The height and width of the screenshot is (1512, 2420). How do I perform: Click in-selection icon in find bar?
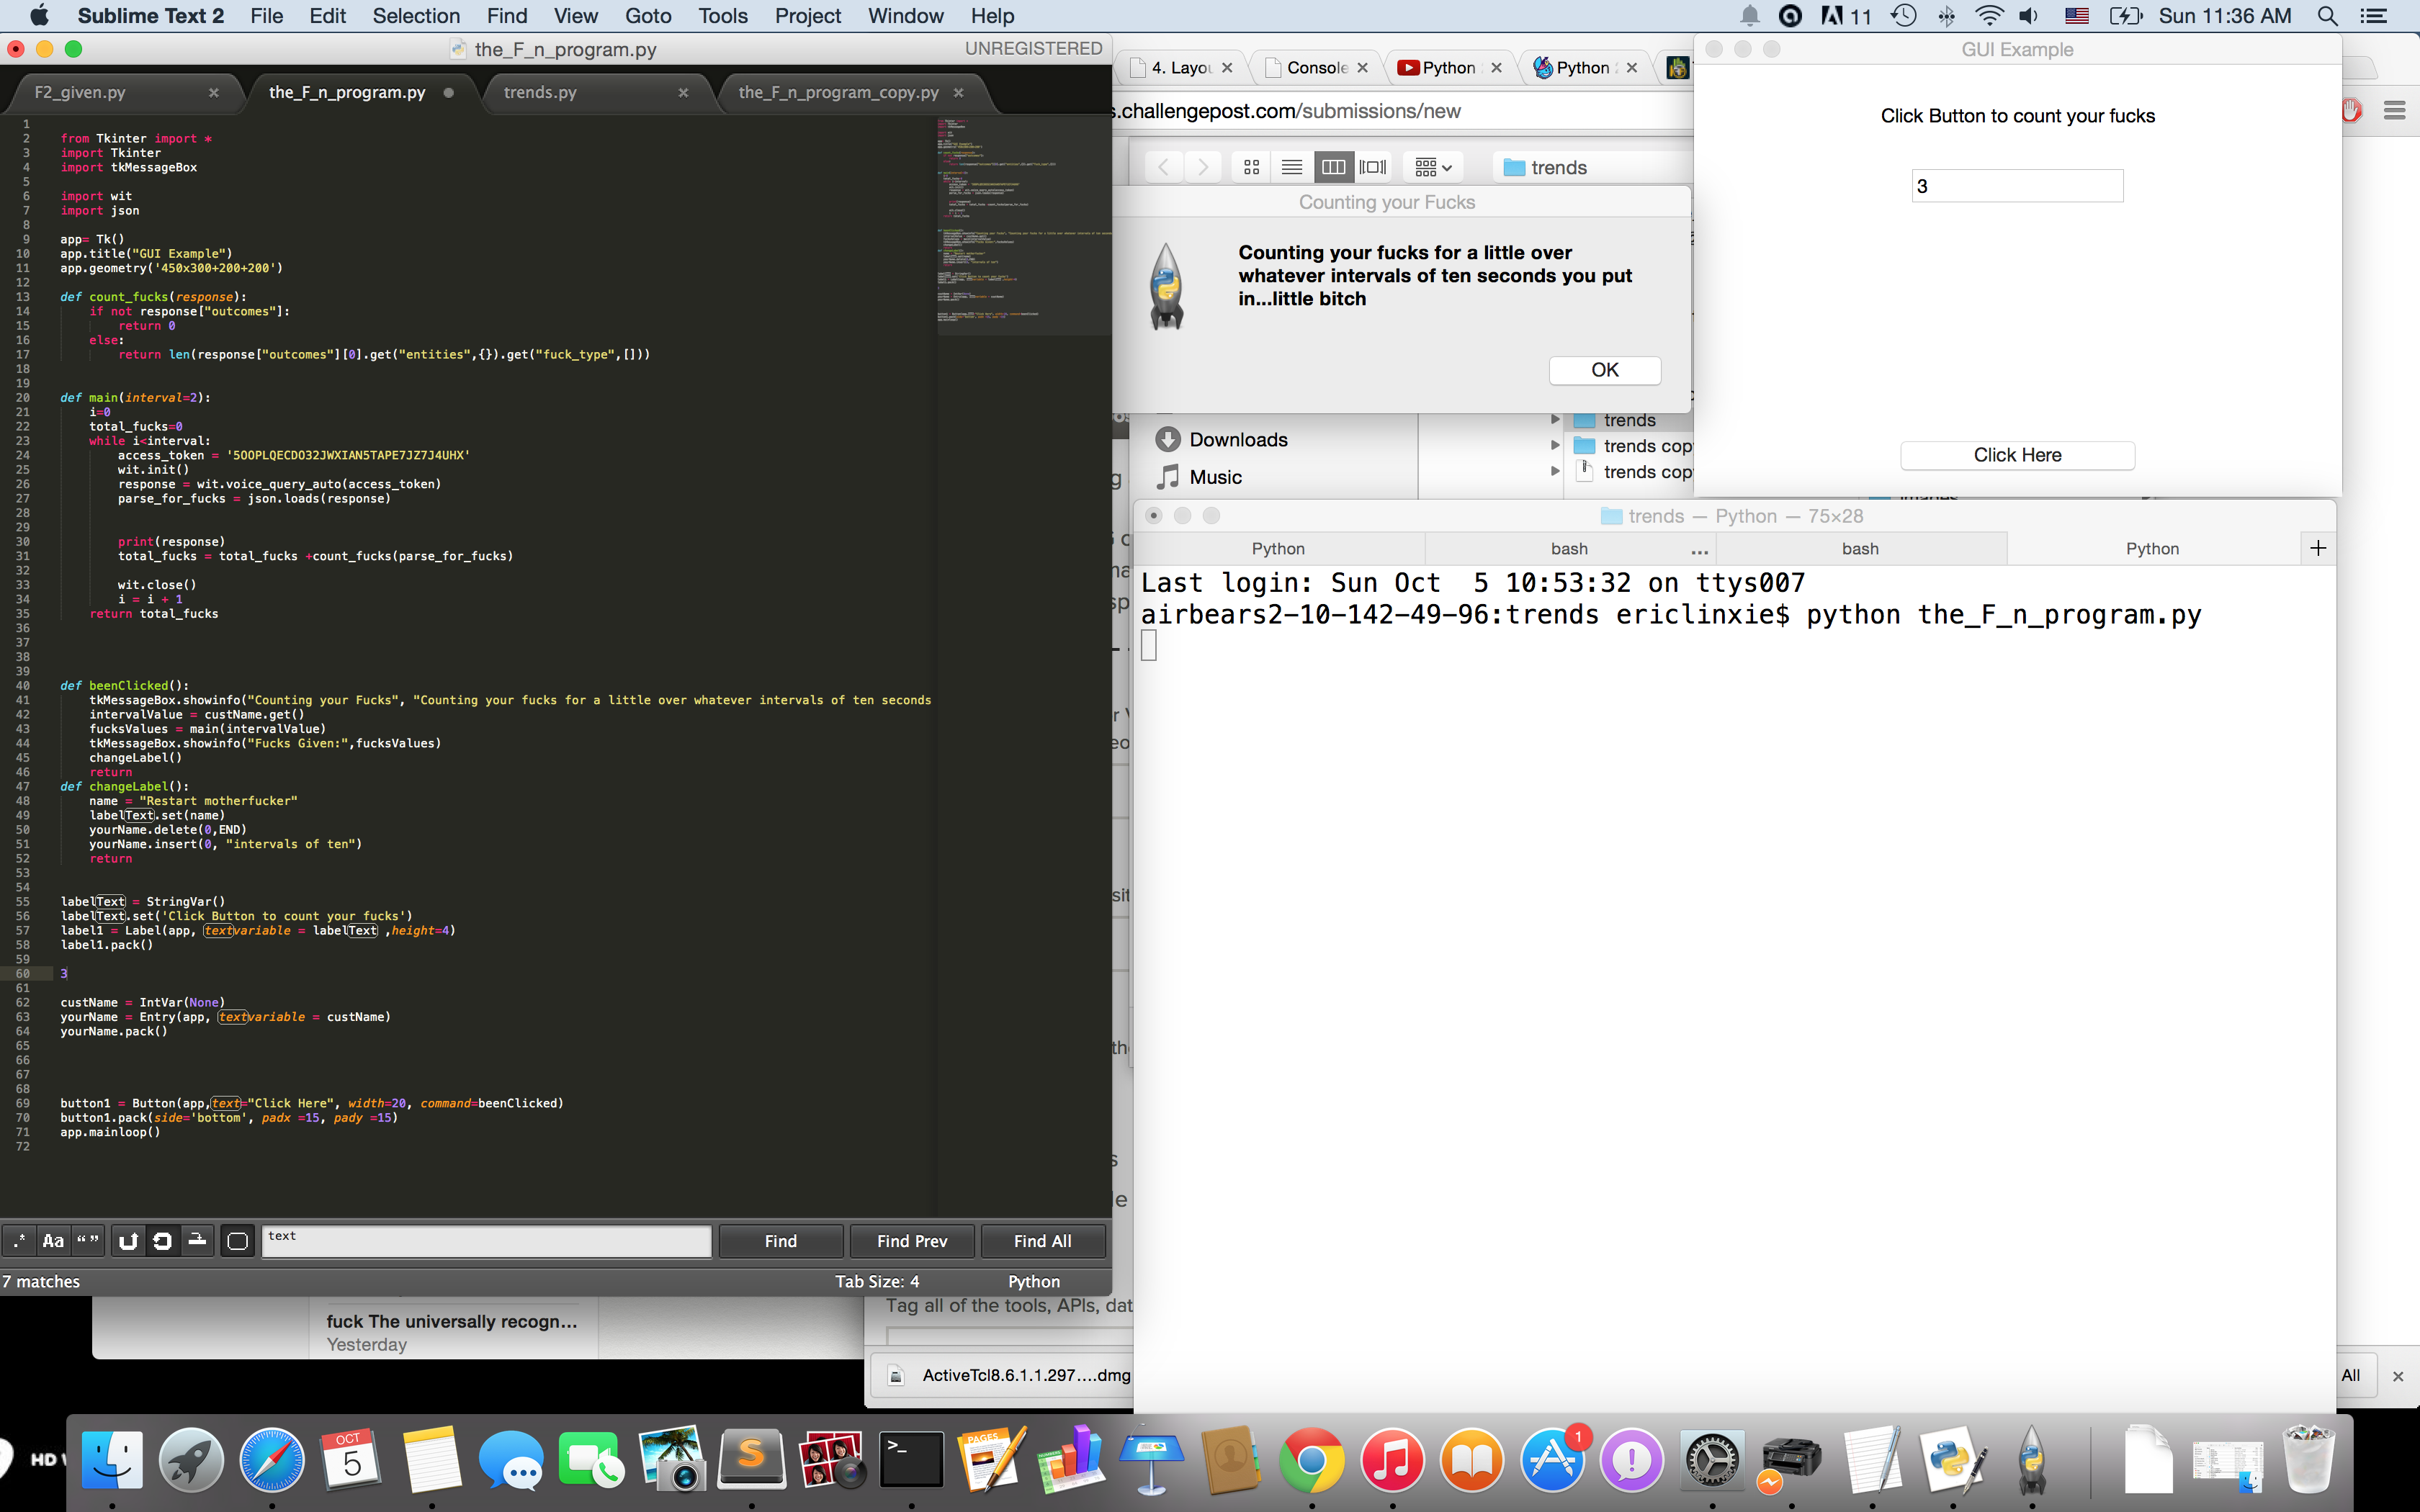pos(197,1241)
